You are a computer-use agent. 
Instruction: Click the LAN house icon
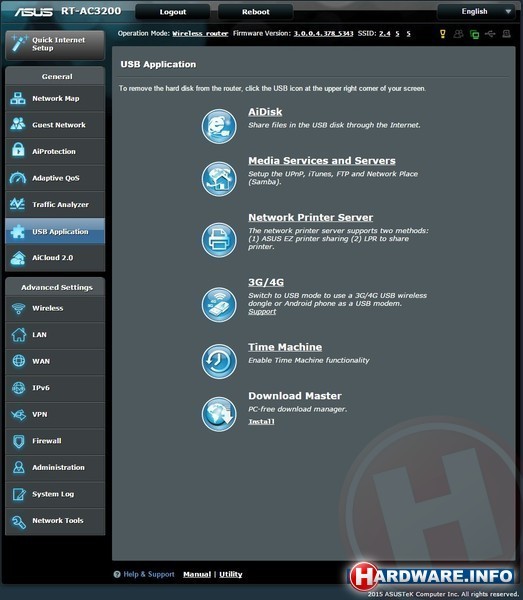point(19,334)
